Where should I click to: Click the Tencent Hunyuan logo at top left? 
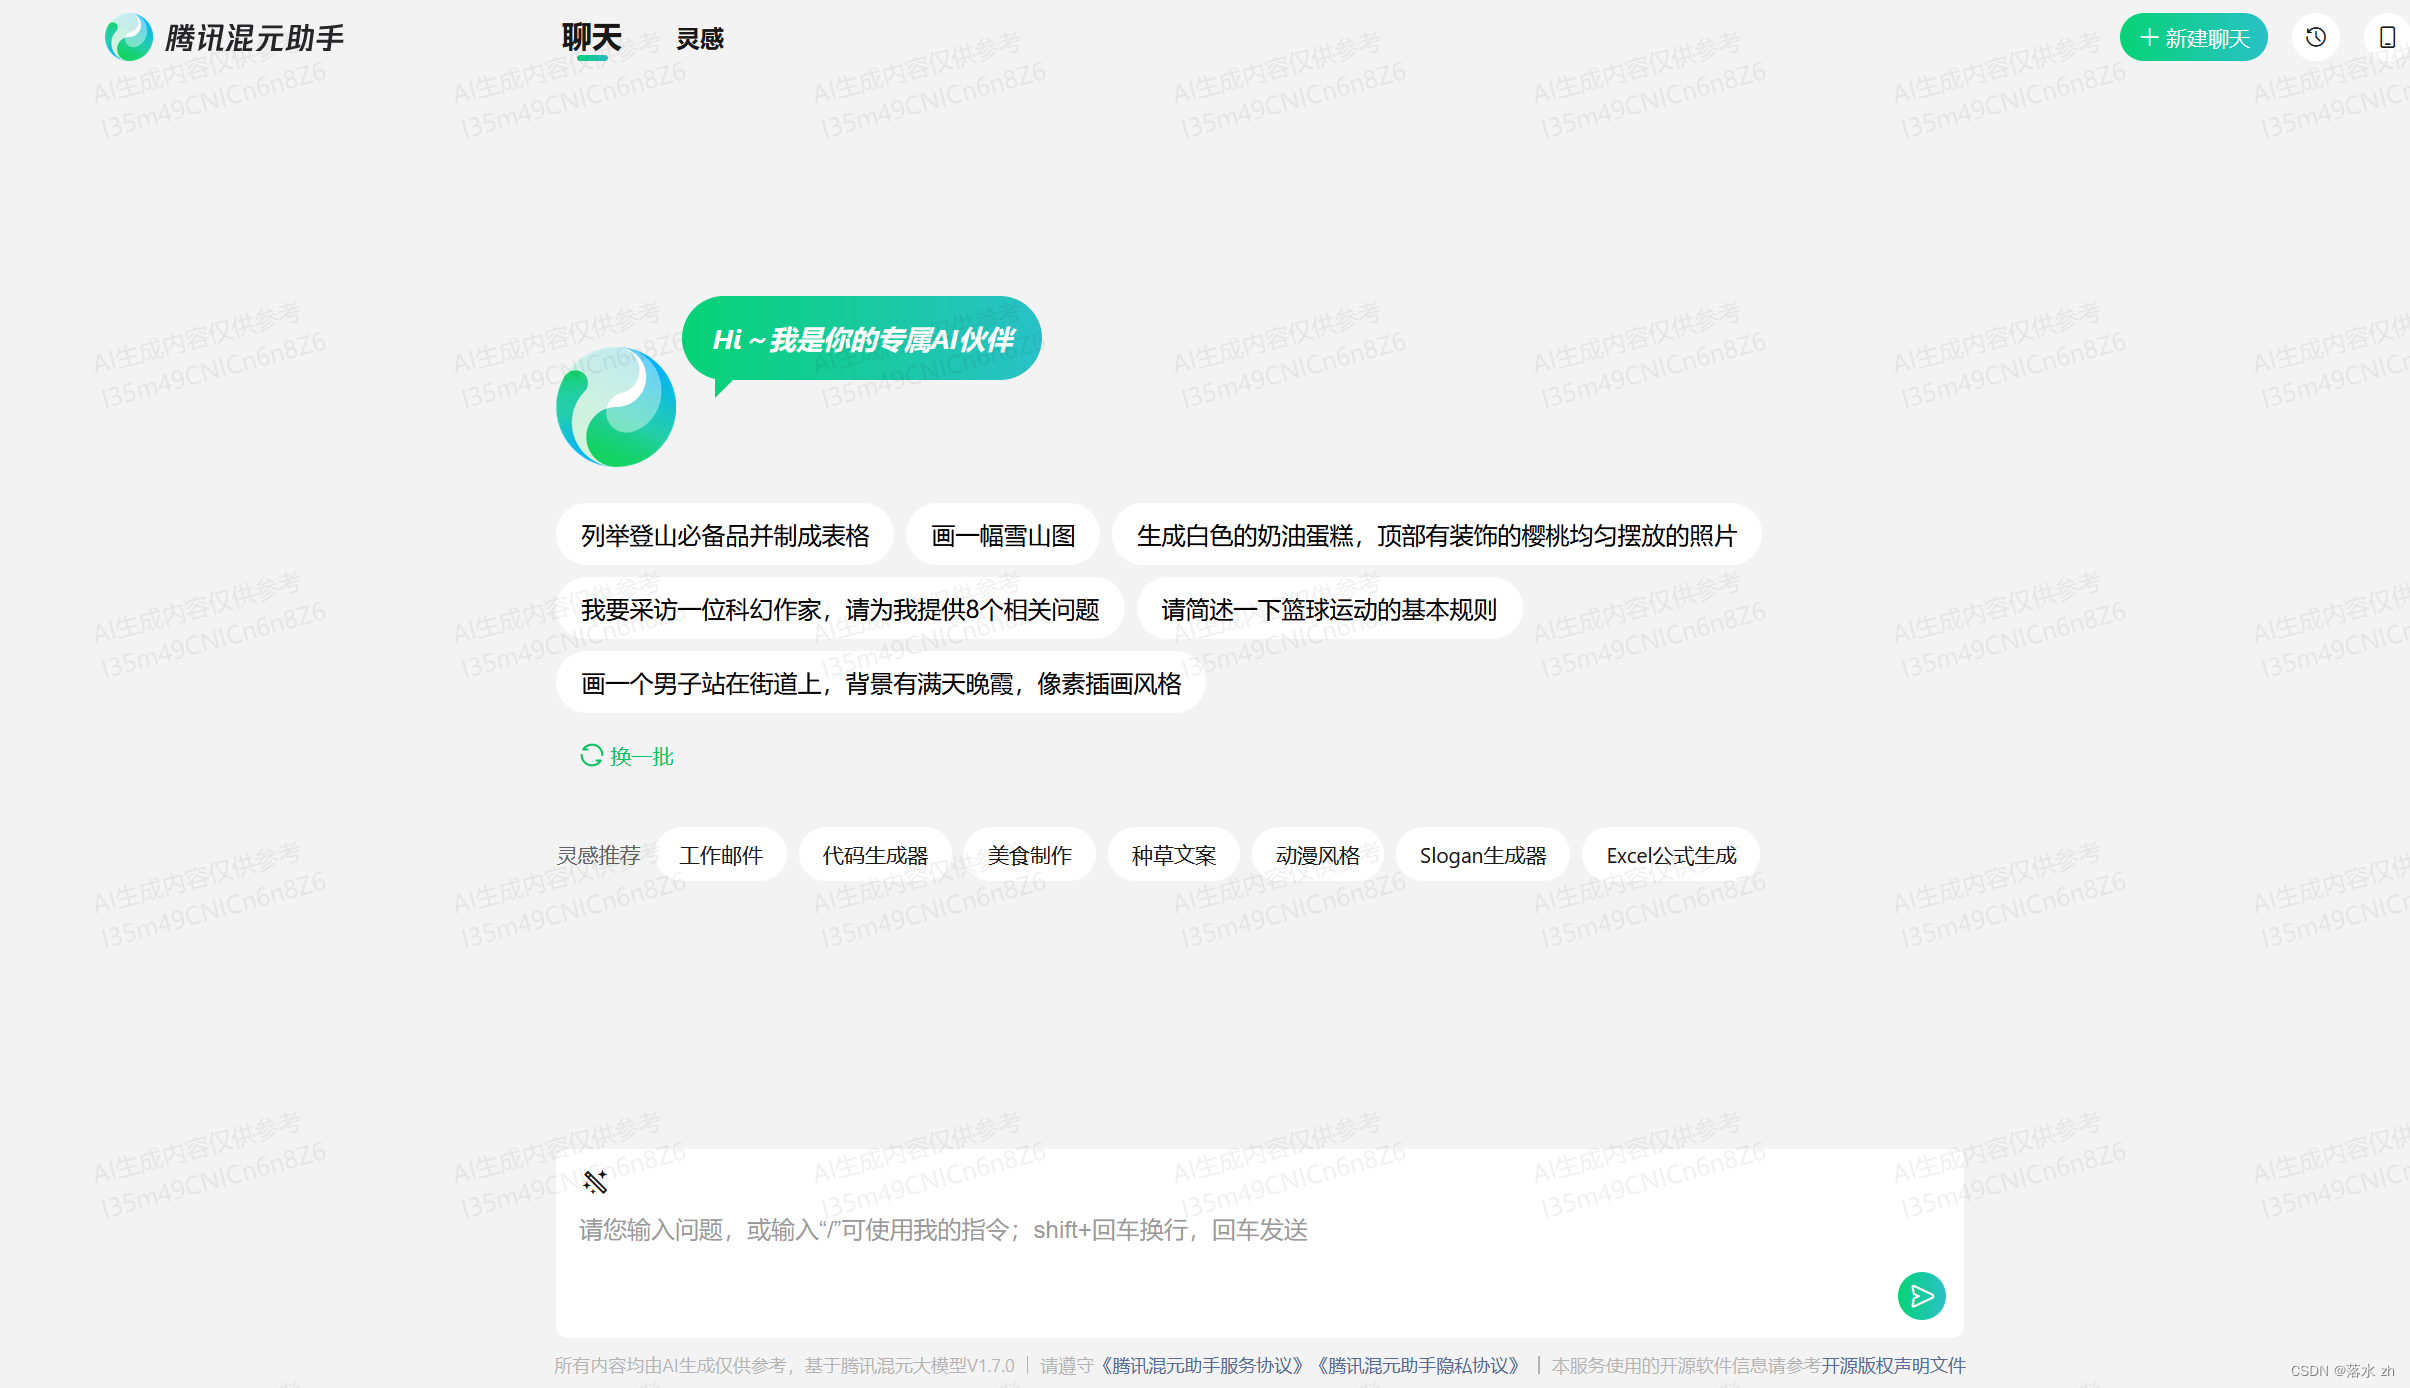[x=129, y=38]
